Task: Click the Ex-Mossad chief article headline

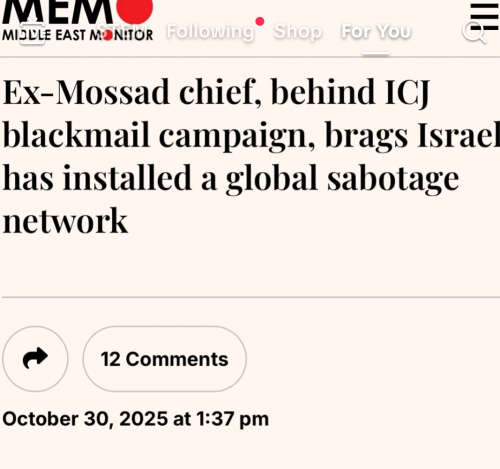Action: point(252,156)
